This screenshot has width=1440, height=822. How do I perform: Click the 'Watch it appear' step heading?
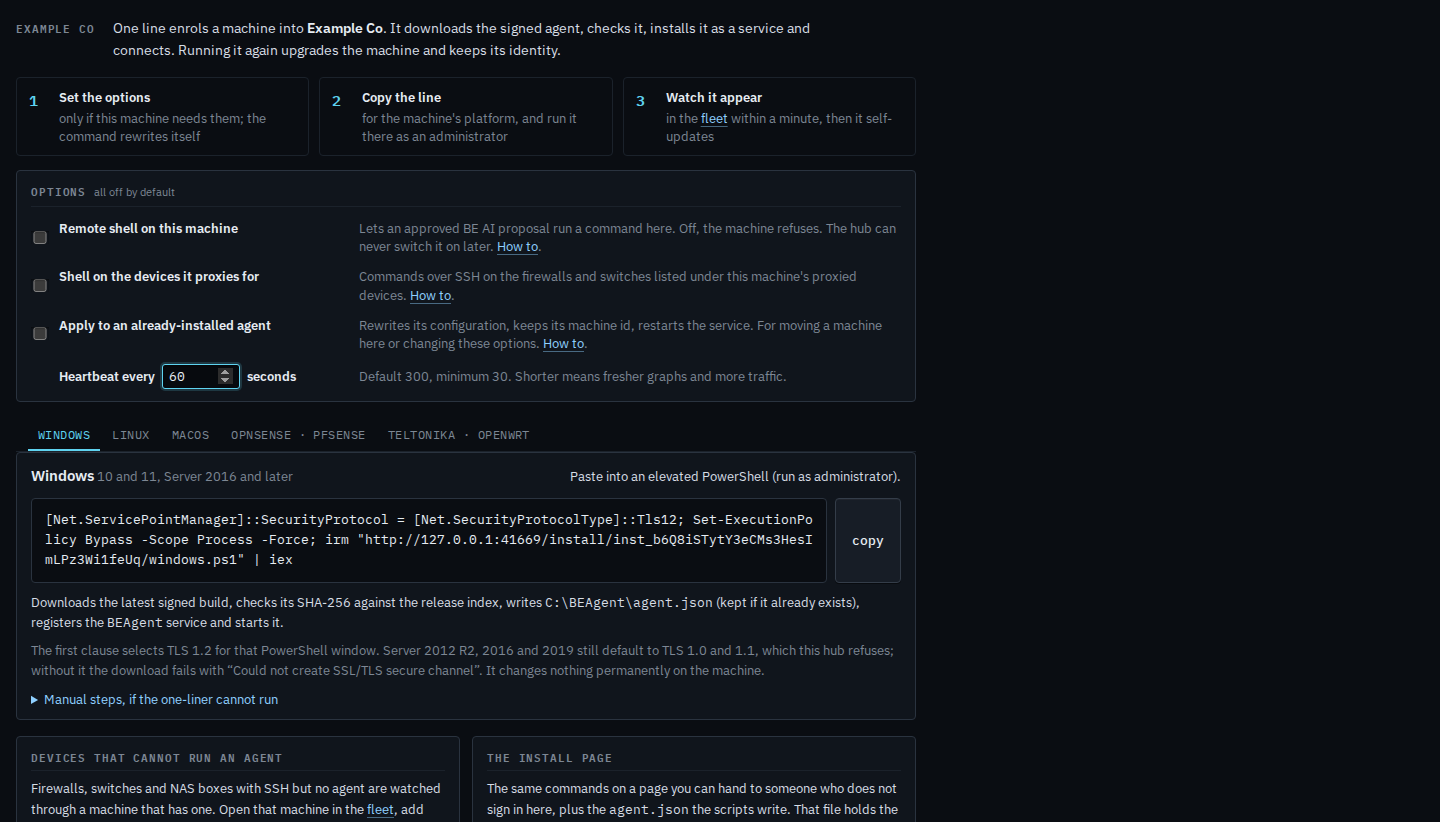click(714, 98)
